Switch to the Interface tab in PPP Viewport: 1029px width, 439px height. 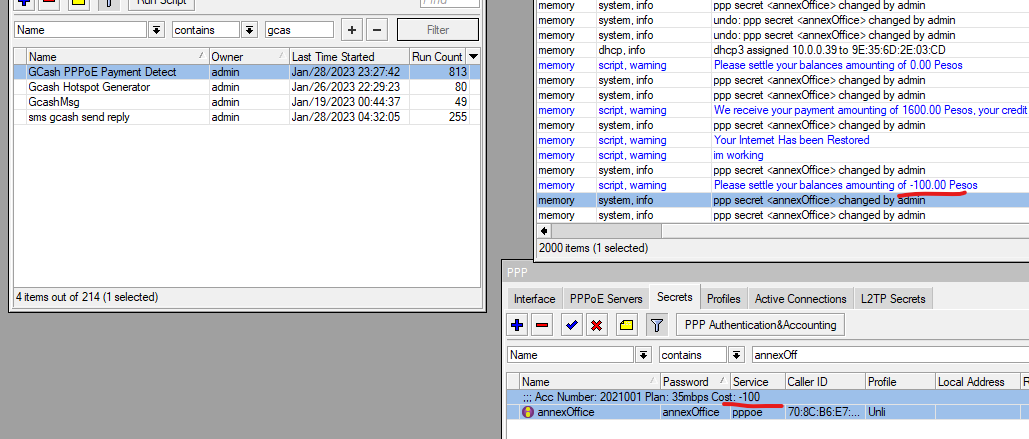pos(534,299)
